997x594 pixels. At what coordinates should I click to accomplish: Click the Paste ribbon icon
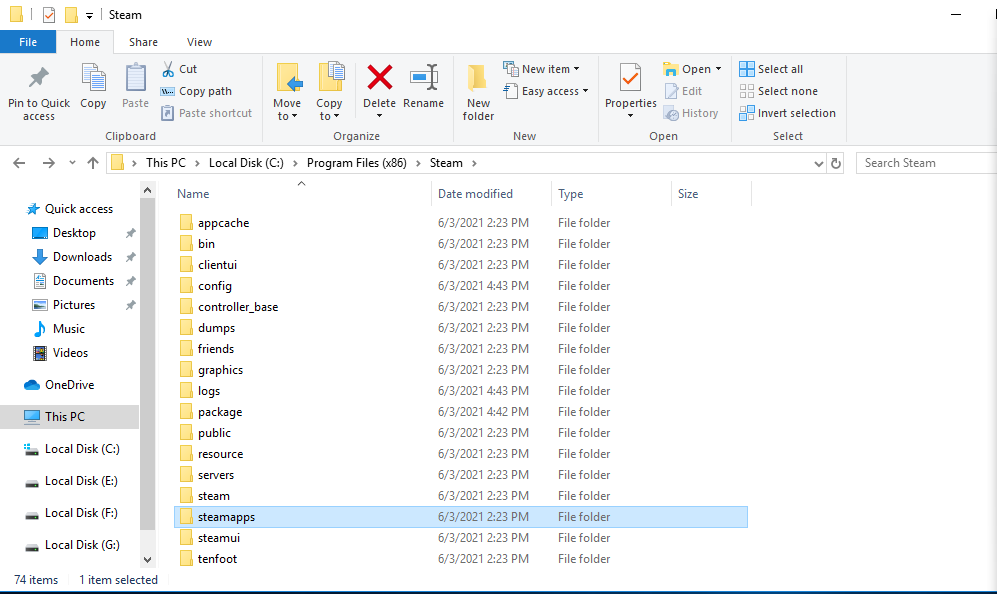coord(135,78)
